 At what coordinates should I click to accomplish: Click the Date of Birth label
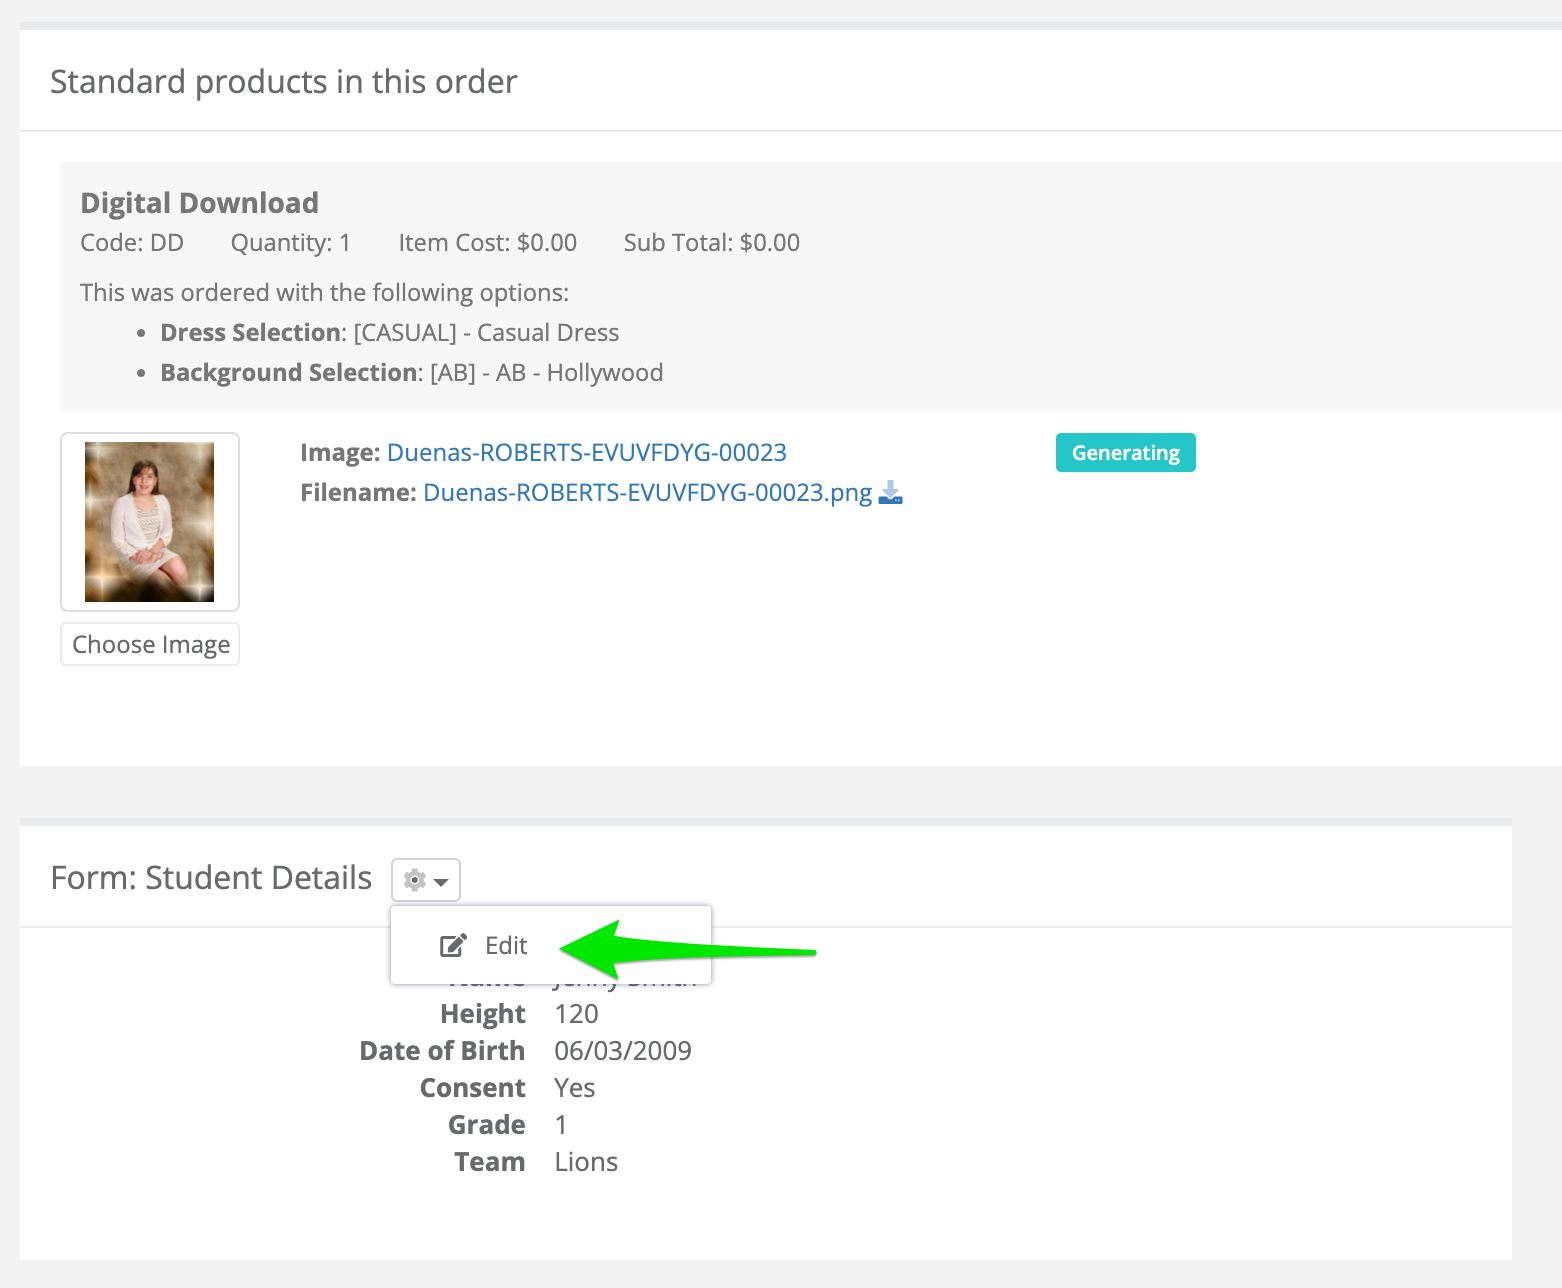442,1051
